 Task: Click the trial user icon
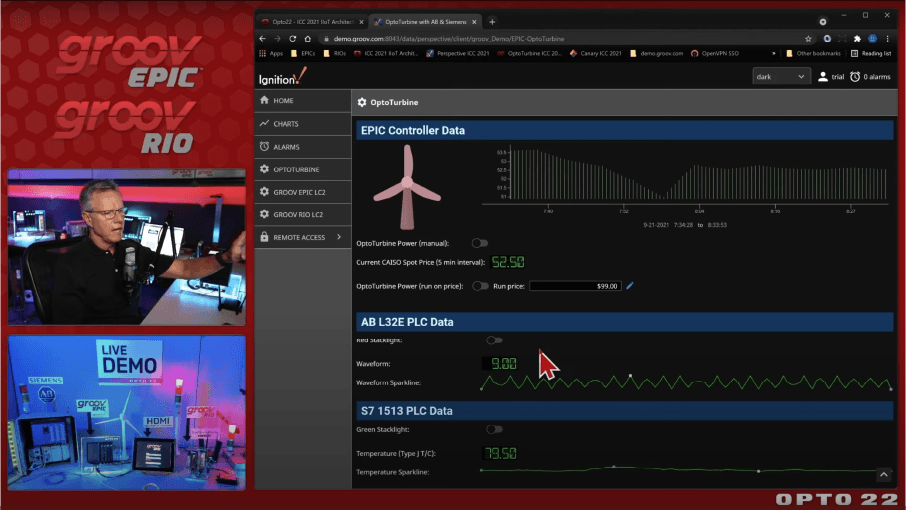tap(823, 77)
